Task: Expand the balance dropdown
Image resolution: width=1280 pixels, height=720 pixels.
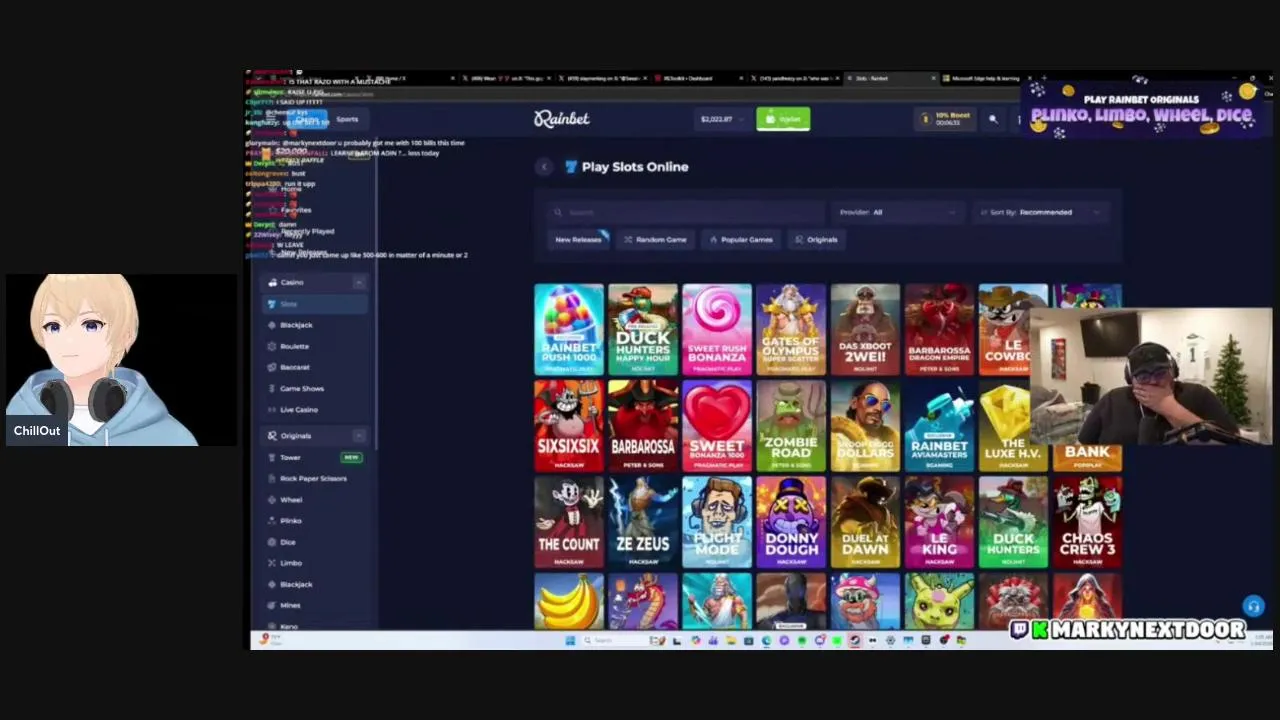Action: [720, 119]
